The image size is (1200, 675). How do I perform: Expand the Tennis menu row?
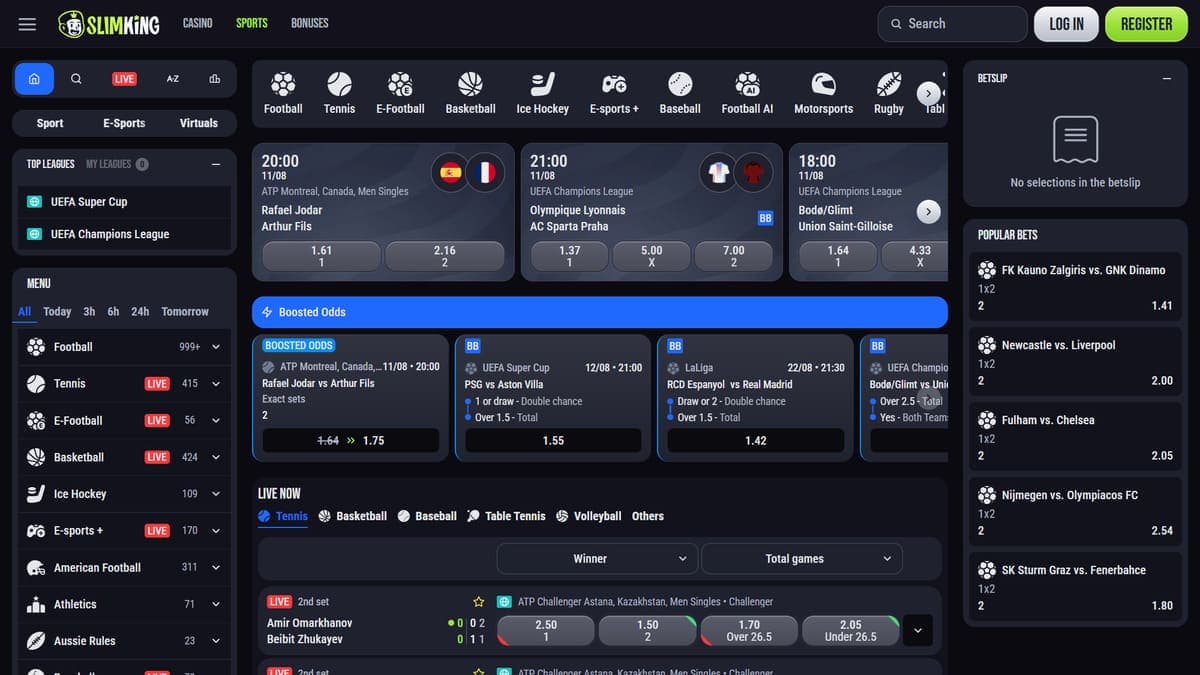(x=124, y=384)
